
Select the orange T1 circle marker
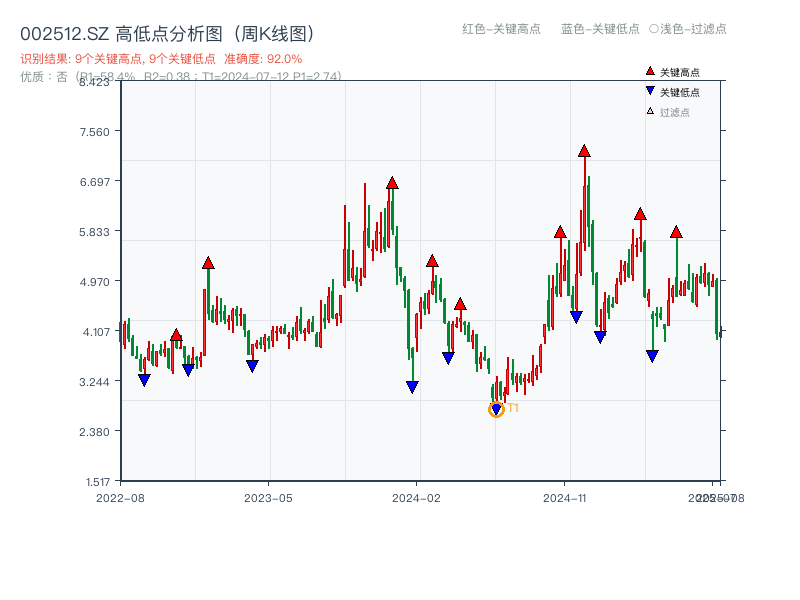496,410
